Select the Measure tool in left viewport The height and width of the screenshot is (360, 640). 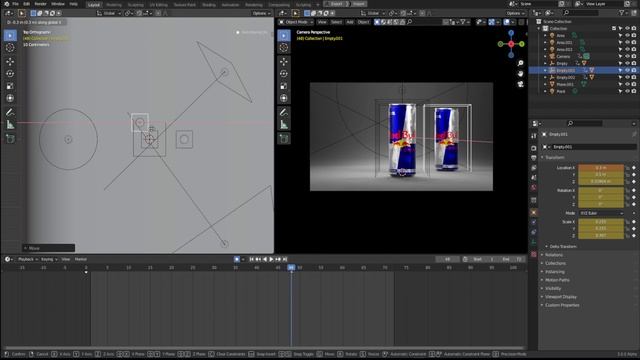click(10, 124)
